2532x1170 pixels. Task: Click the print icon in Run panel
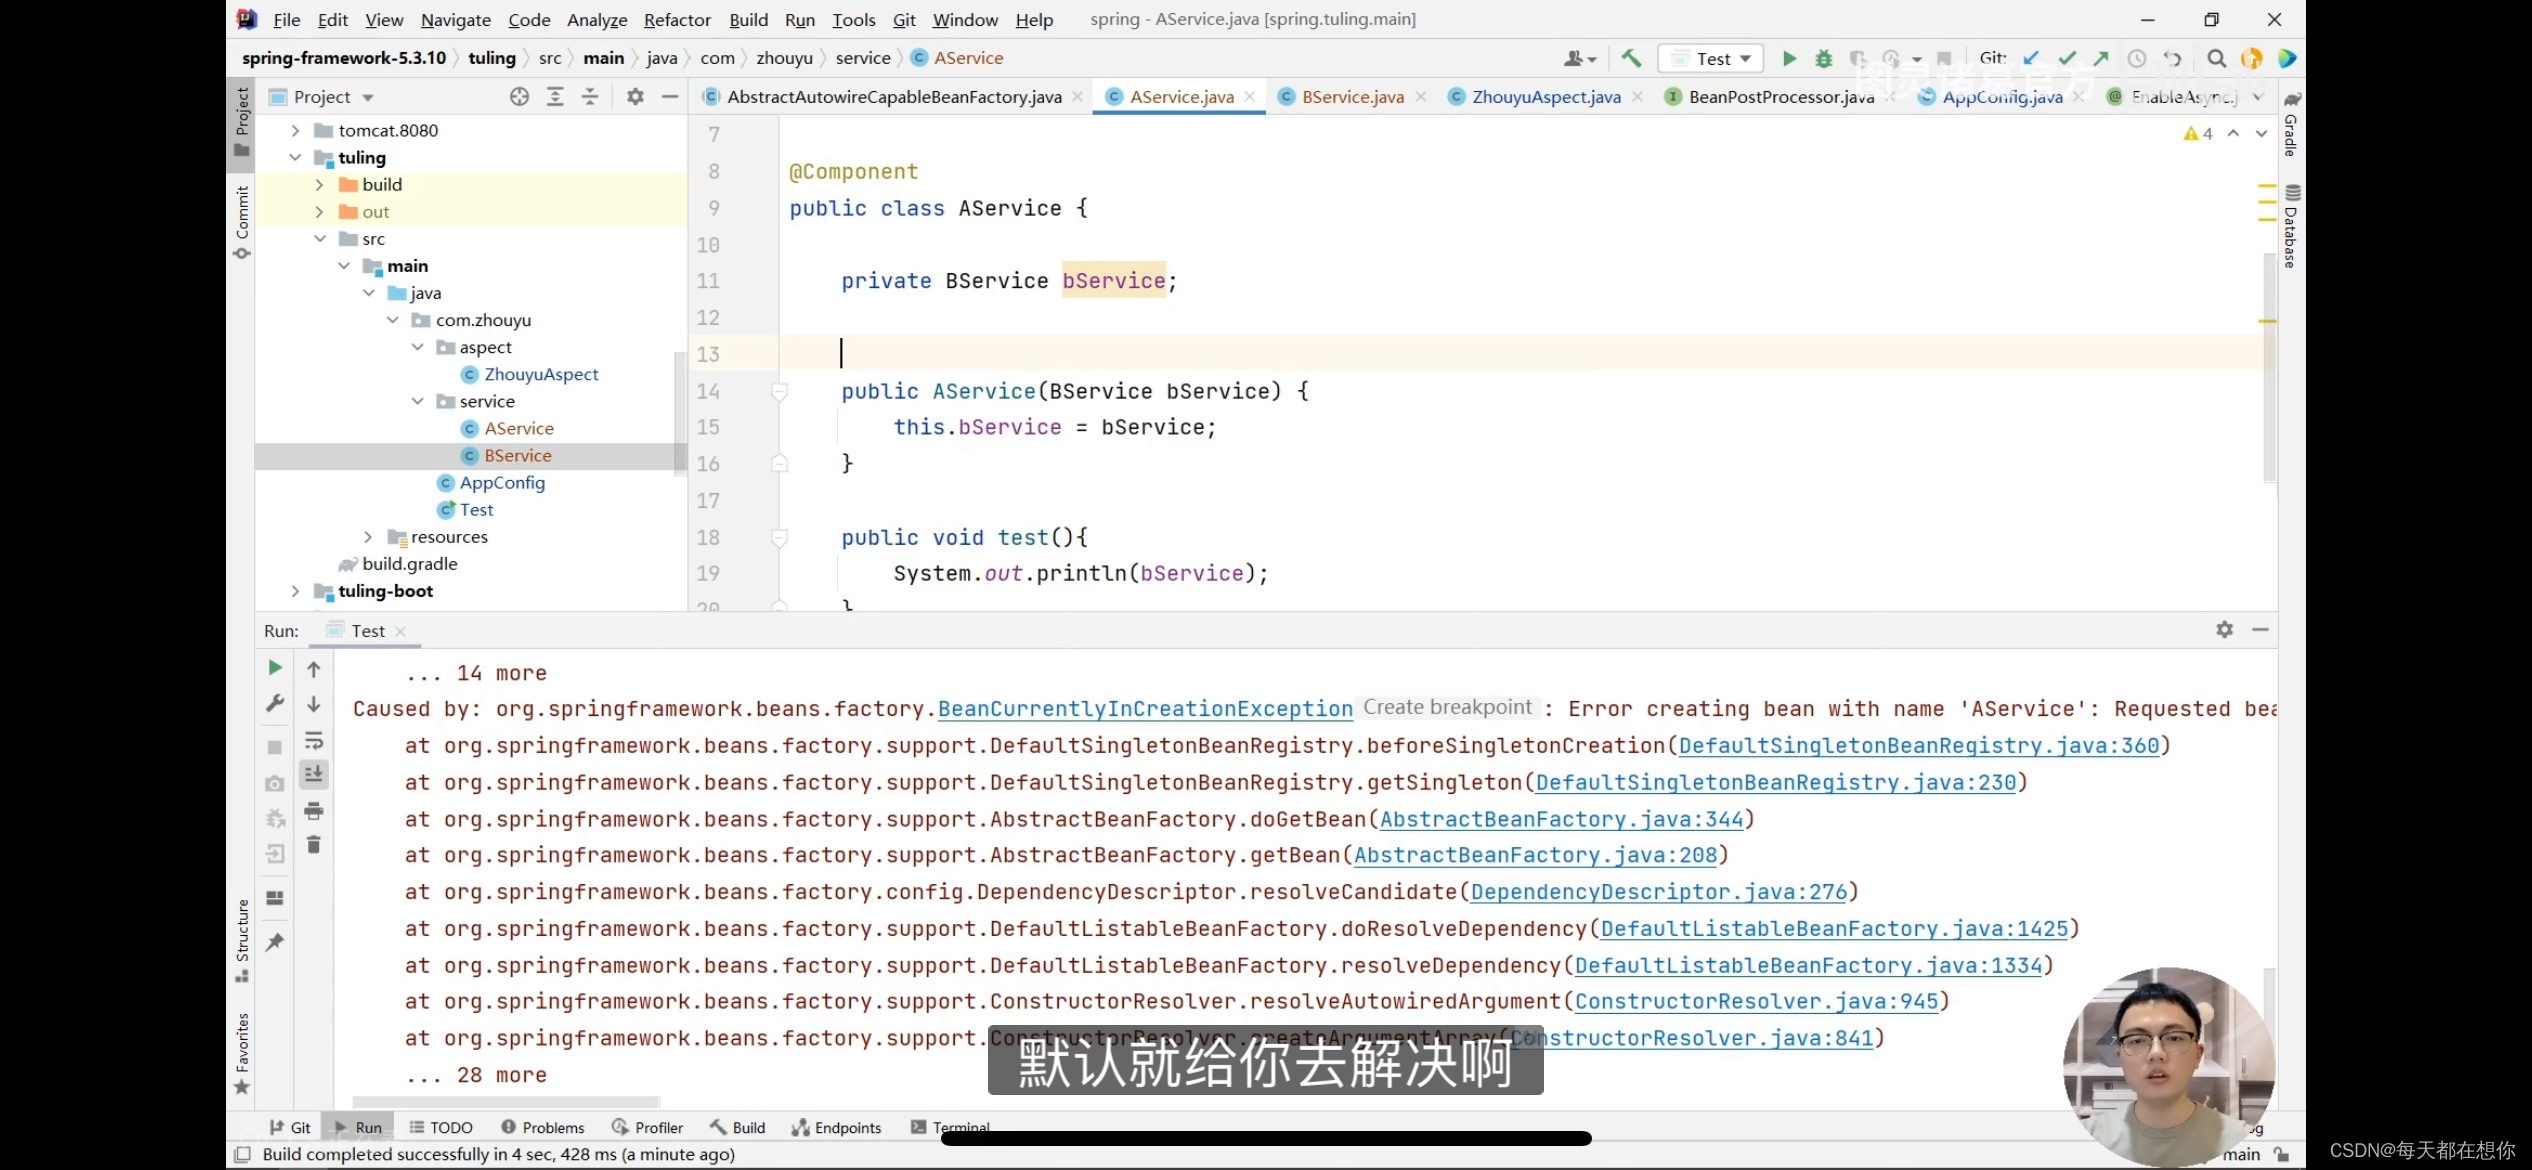coord(313,810)
